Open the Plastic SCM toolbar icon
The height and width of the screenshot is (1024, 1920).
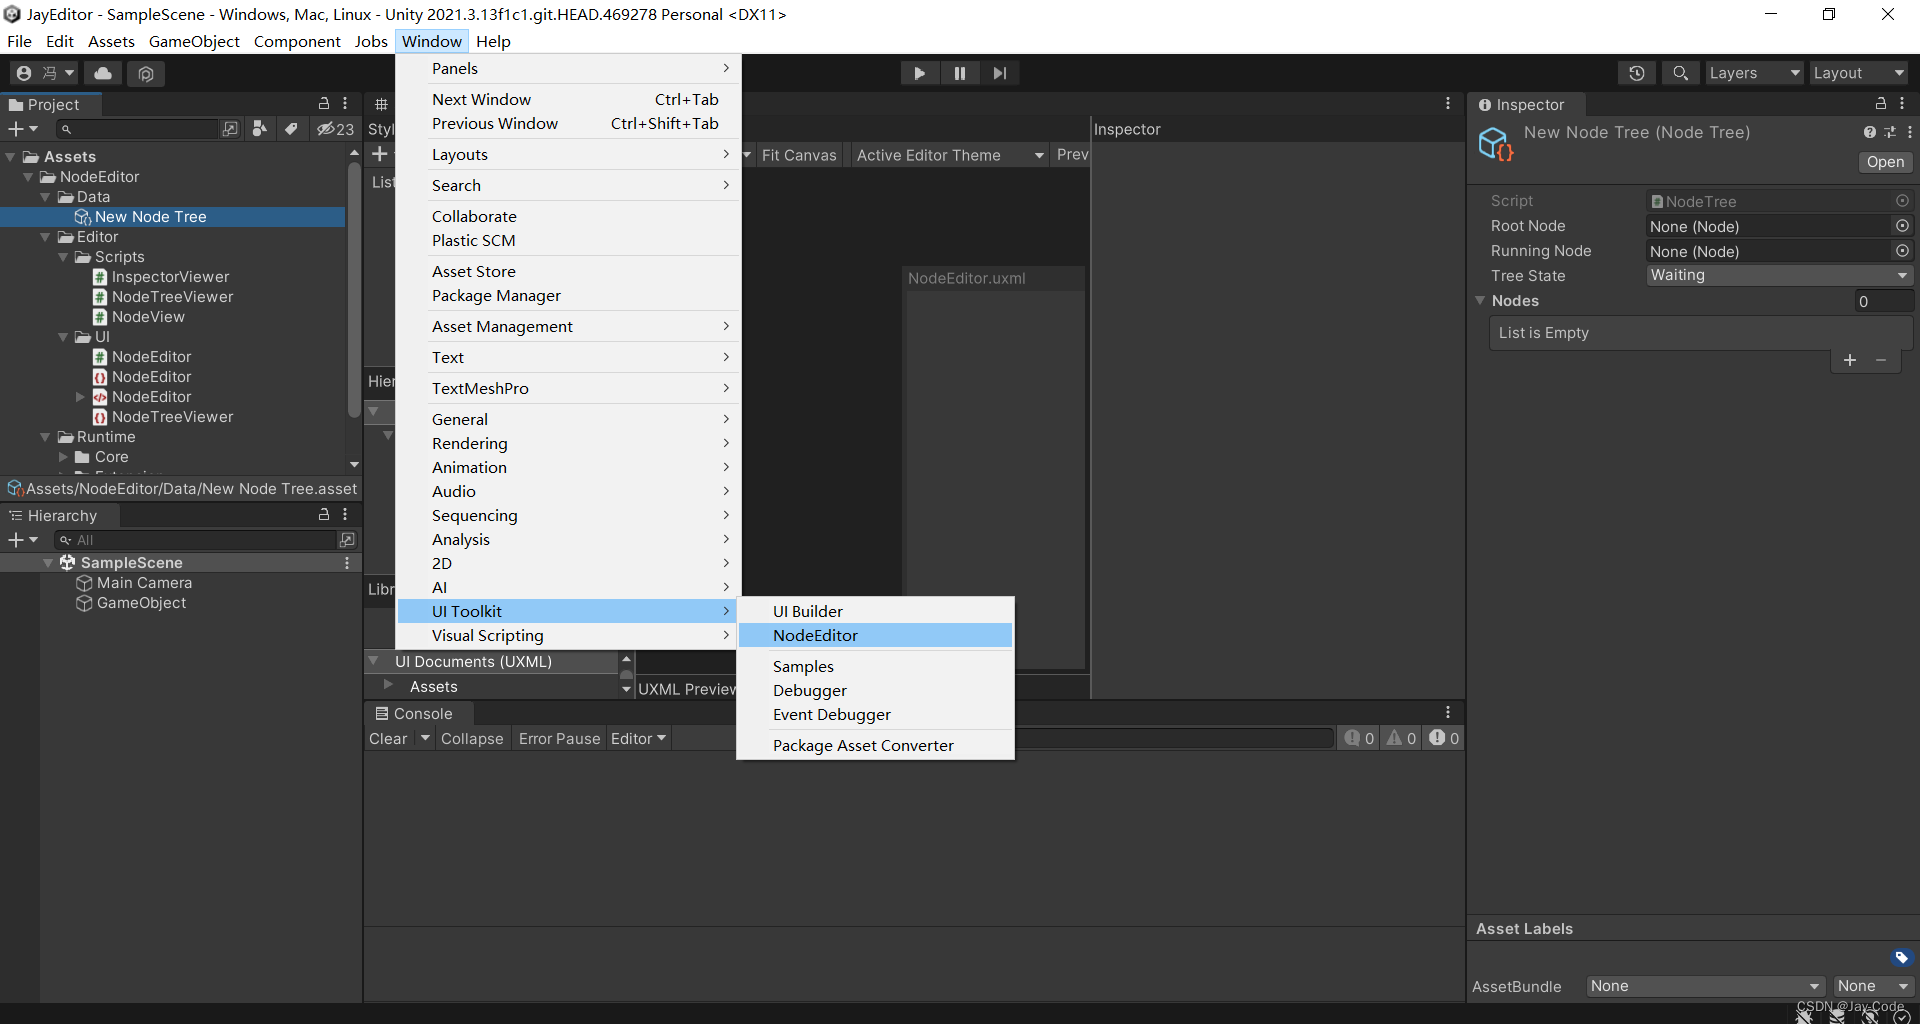146,73
